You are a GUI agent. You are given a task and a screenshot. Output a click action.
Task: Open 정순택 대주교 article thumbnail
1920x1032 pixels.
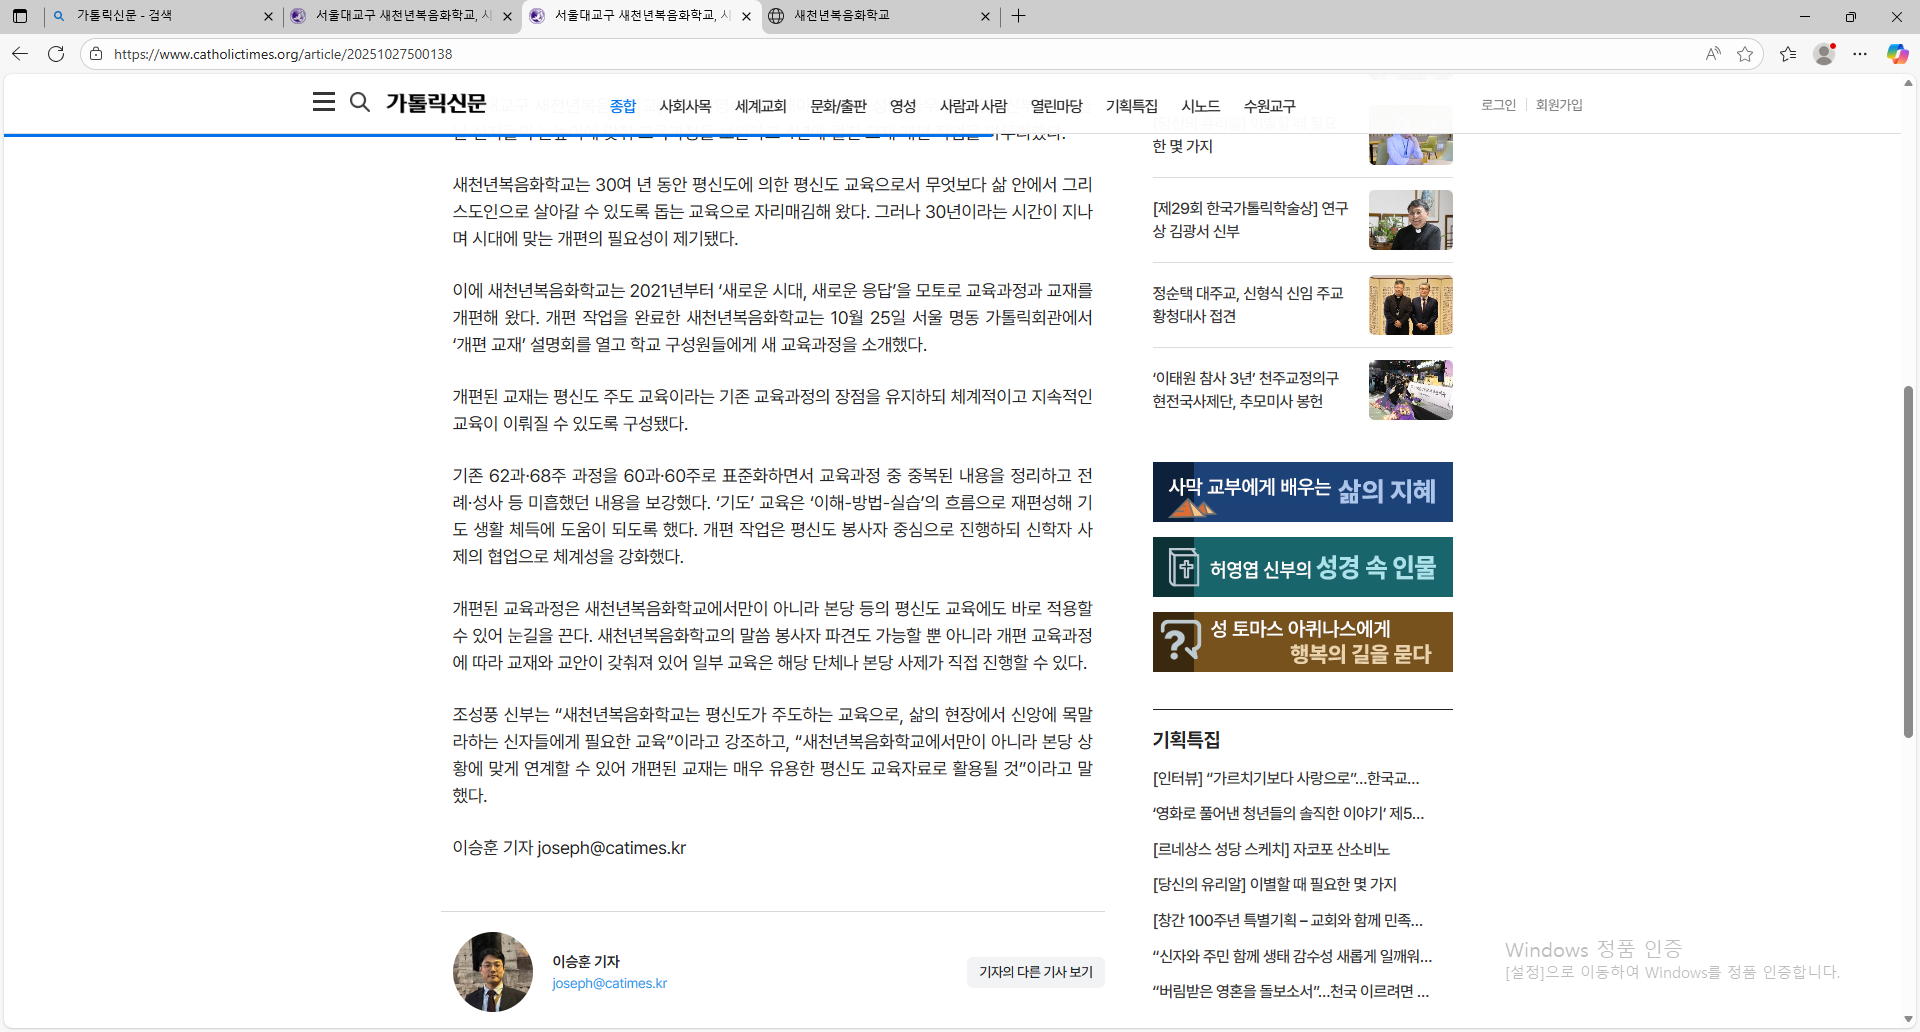[x=1411, y=305]
